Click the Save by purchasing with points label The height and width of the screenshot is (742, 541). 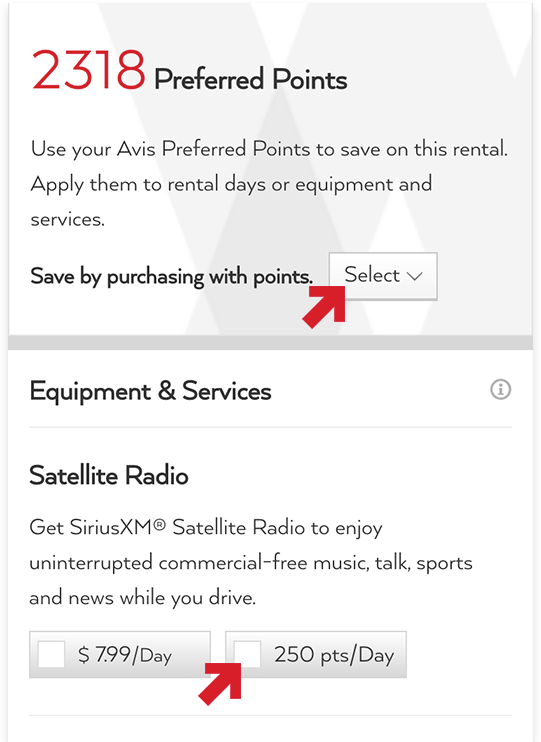171,277
